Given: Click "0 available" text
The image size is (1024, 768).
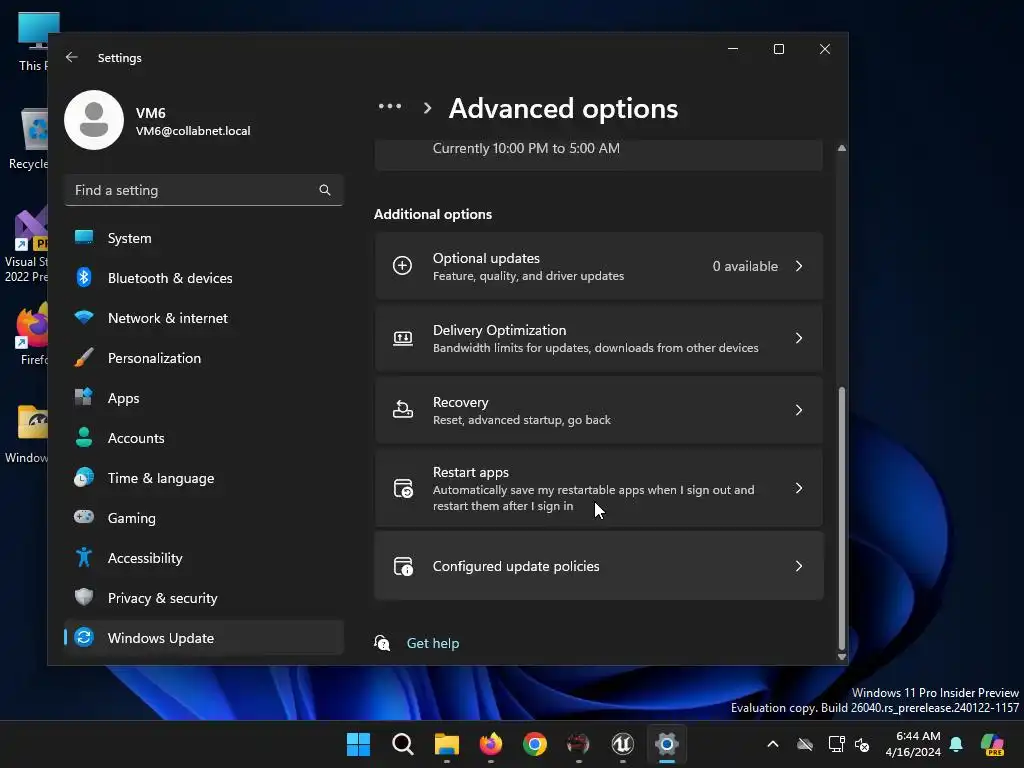Looking at the screenshot, I should coord(745,266).
